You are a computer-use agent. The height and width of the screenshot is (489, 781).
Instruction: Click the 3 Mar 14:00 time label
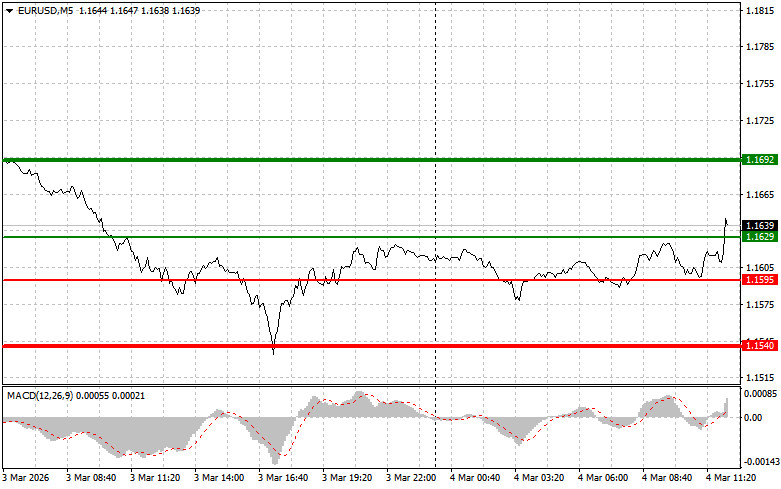coord(219,478)
